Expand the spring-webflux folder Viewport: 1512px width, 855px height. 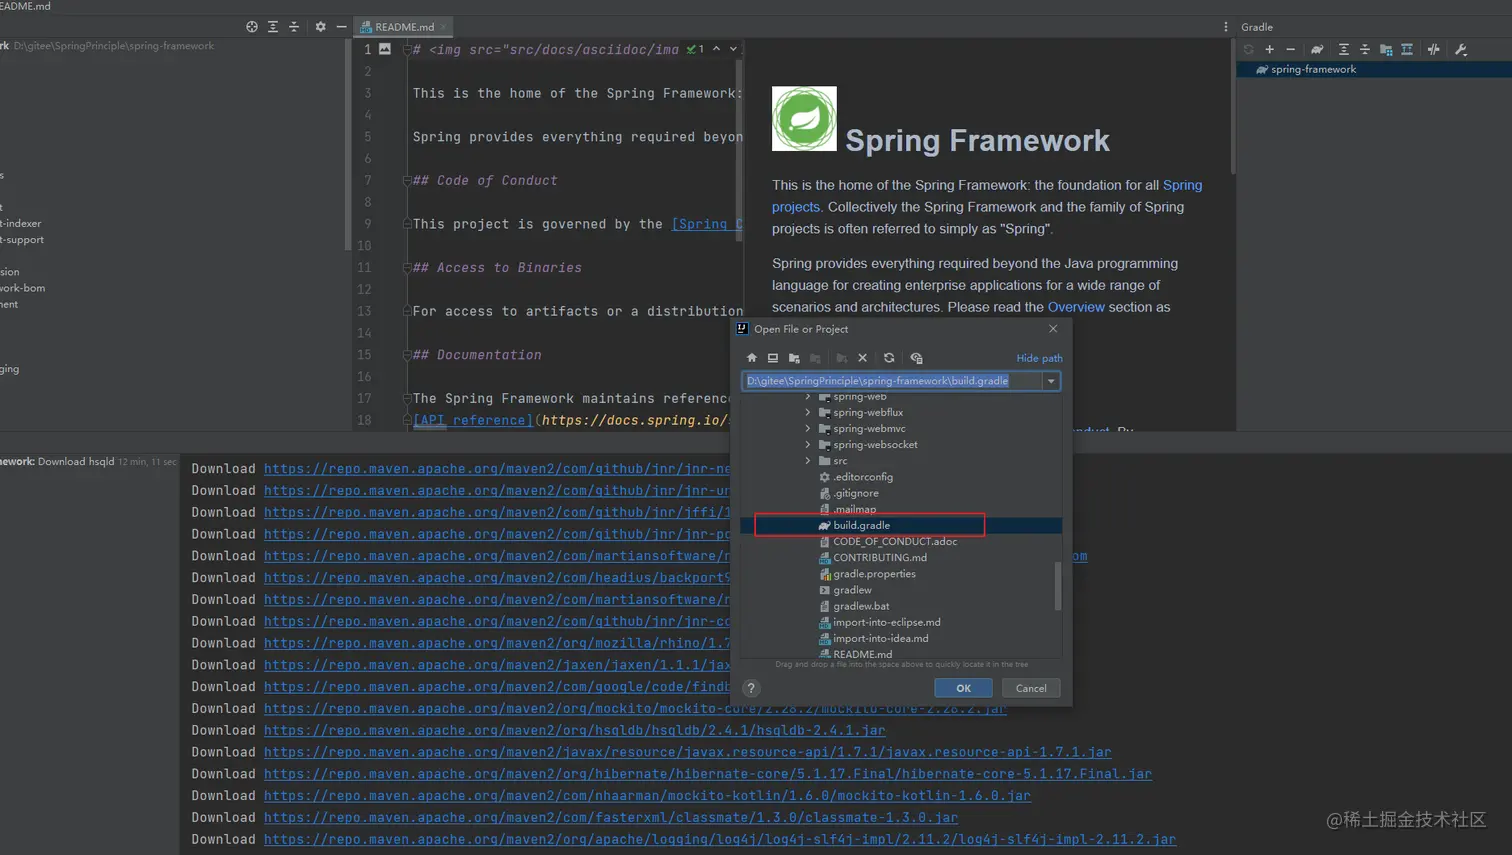[808, 412]
